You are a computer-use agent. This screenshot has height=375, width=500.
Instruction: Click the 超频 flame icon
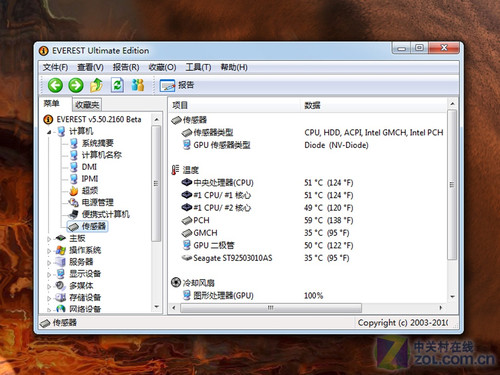coord(74,191)
